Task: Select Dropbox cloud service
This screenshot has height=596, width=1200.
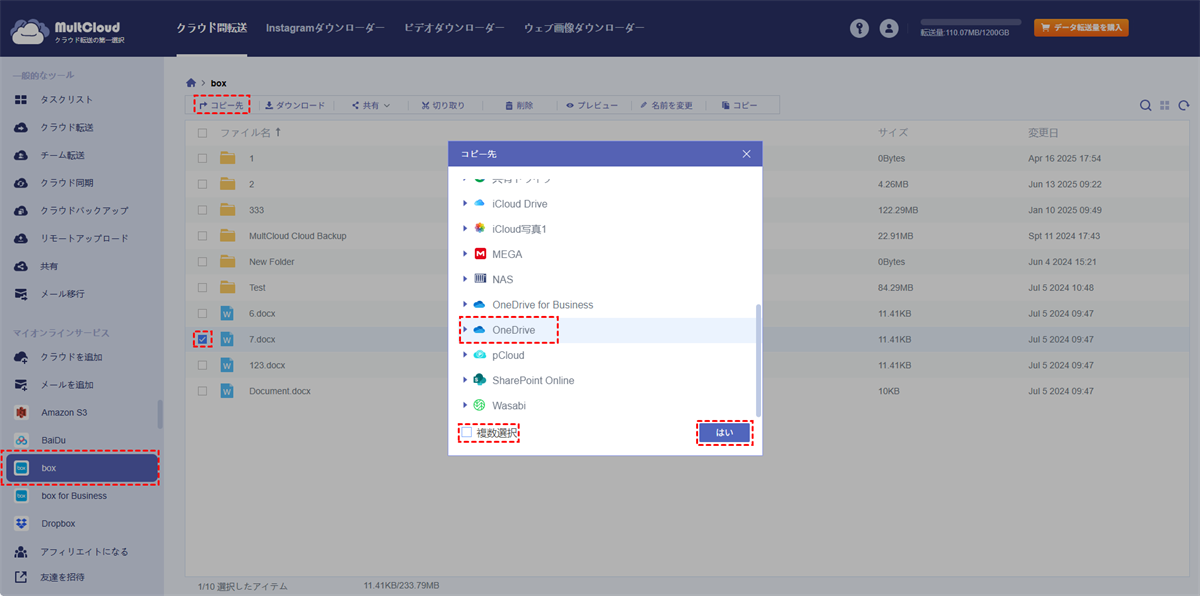Action: pos(58,523)
